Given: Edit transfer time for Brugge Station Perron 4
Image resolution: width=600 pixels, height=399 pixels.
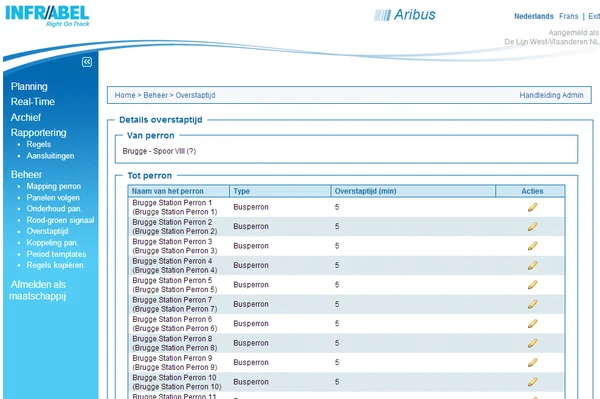Looking at the screenshot, I should click(532, 265).
